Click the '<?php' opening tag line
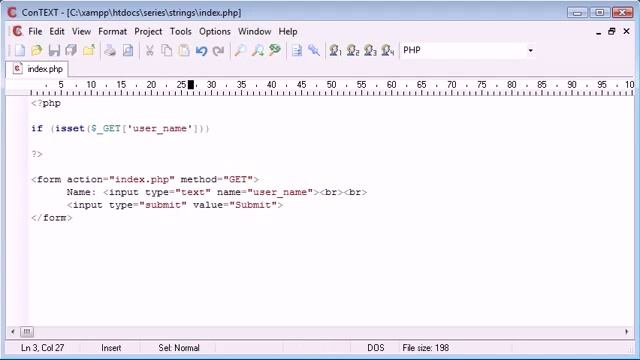640x360 pixels. (46, 103)
